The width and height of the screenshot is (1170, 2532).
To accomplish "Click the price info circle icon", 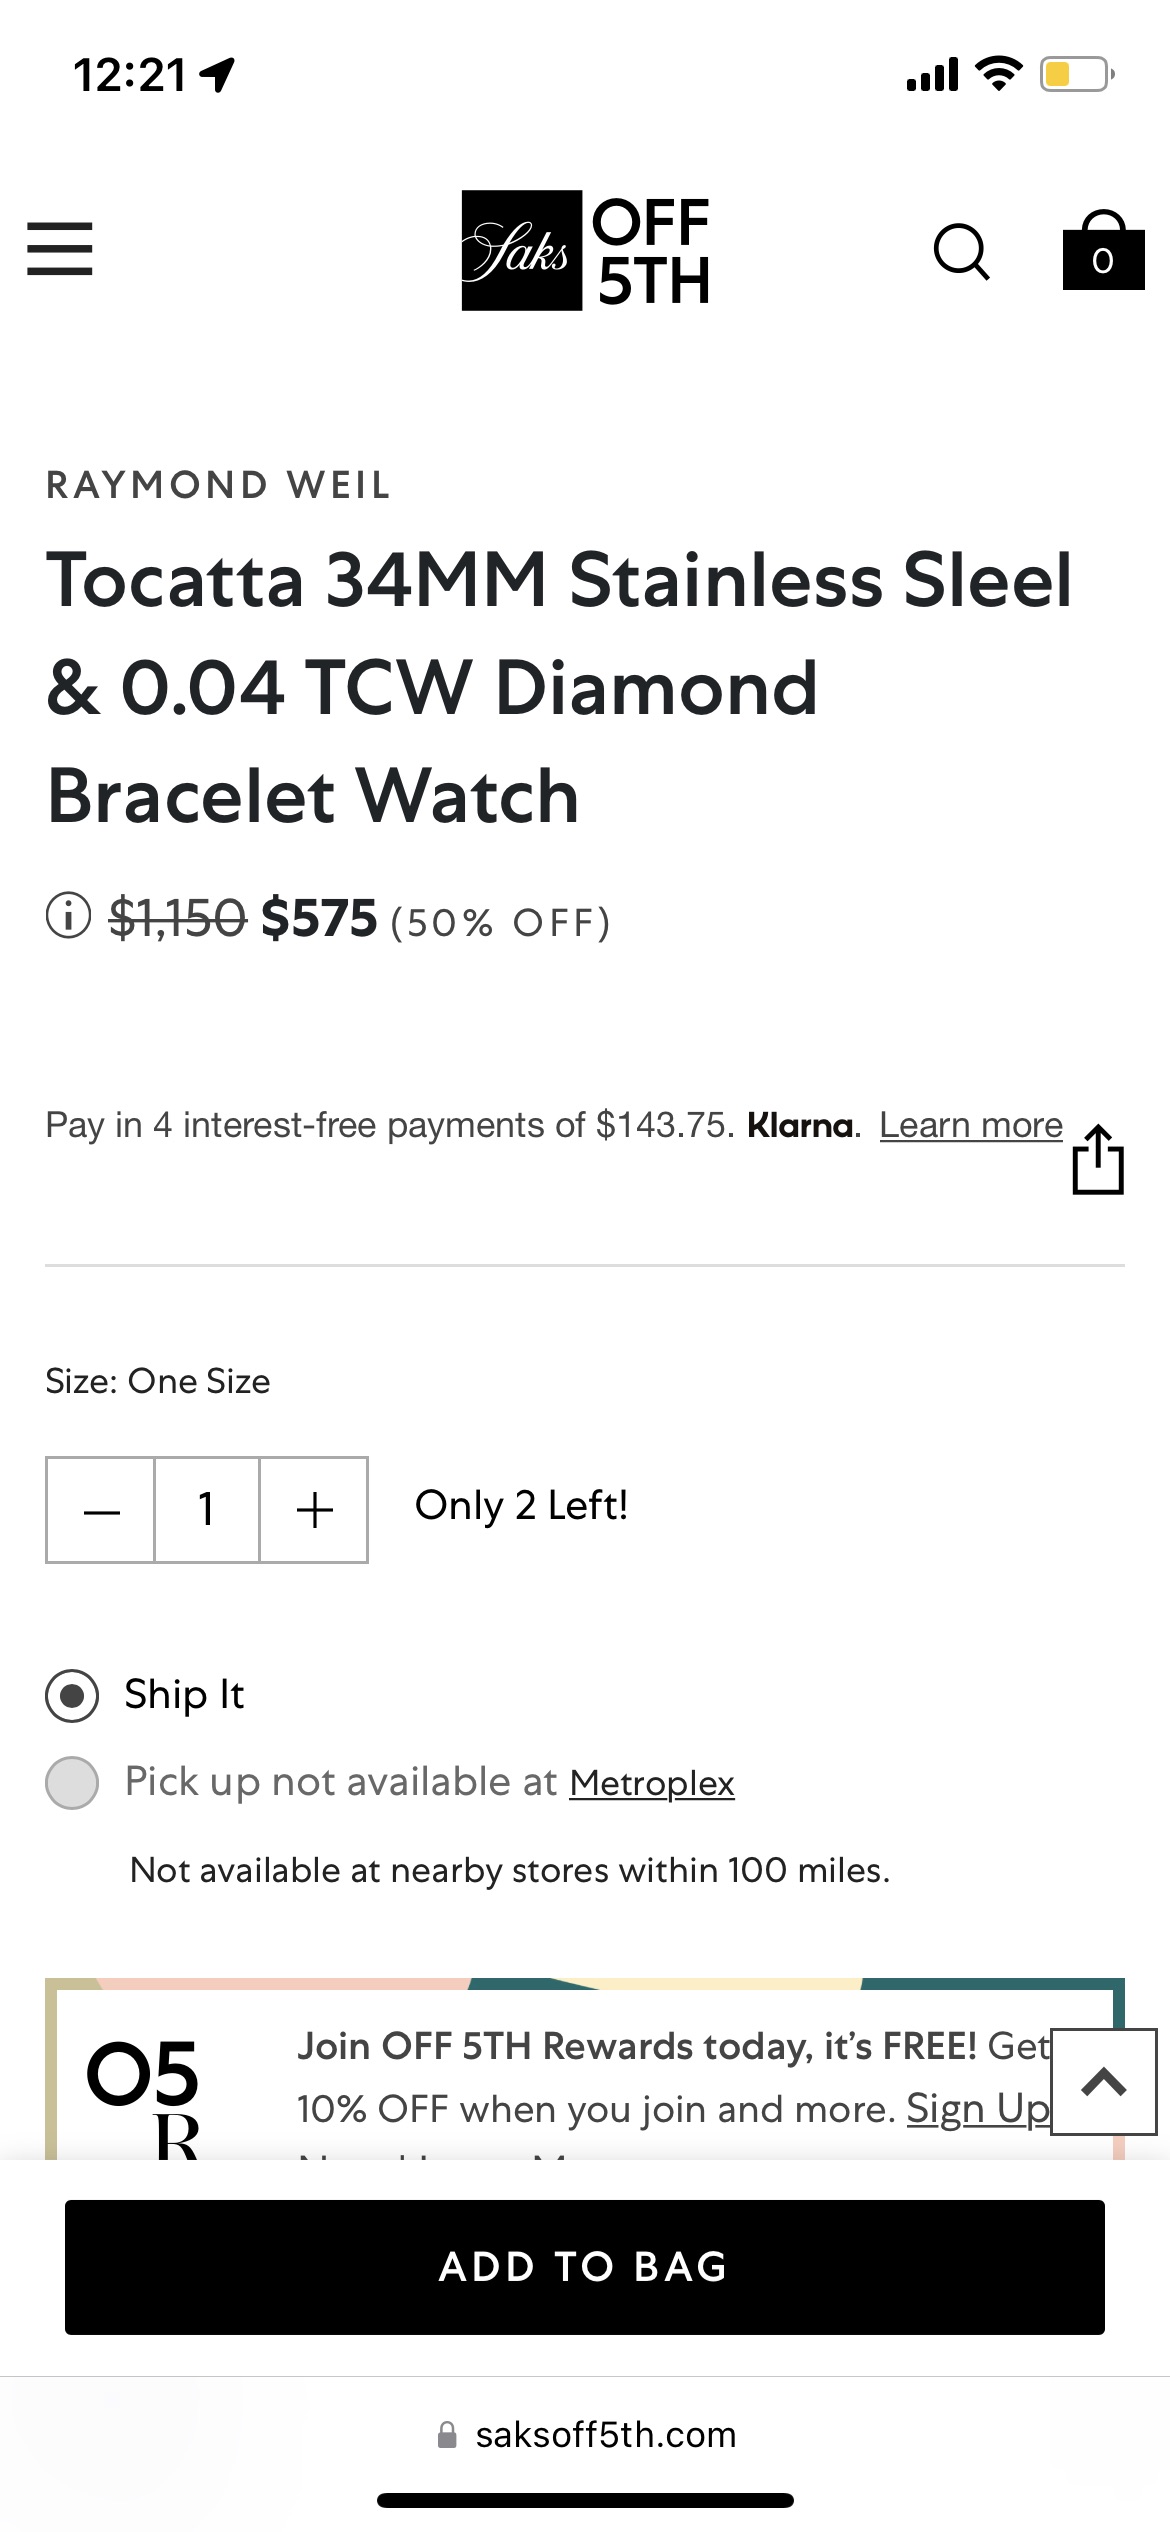I will (x=68, y=915).
